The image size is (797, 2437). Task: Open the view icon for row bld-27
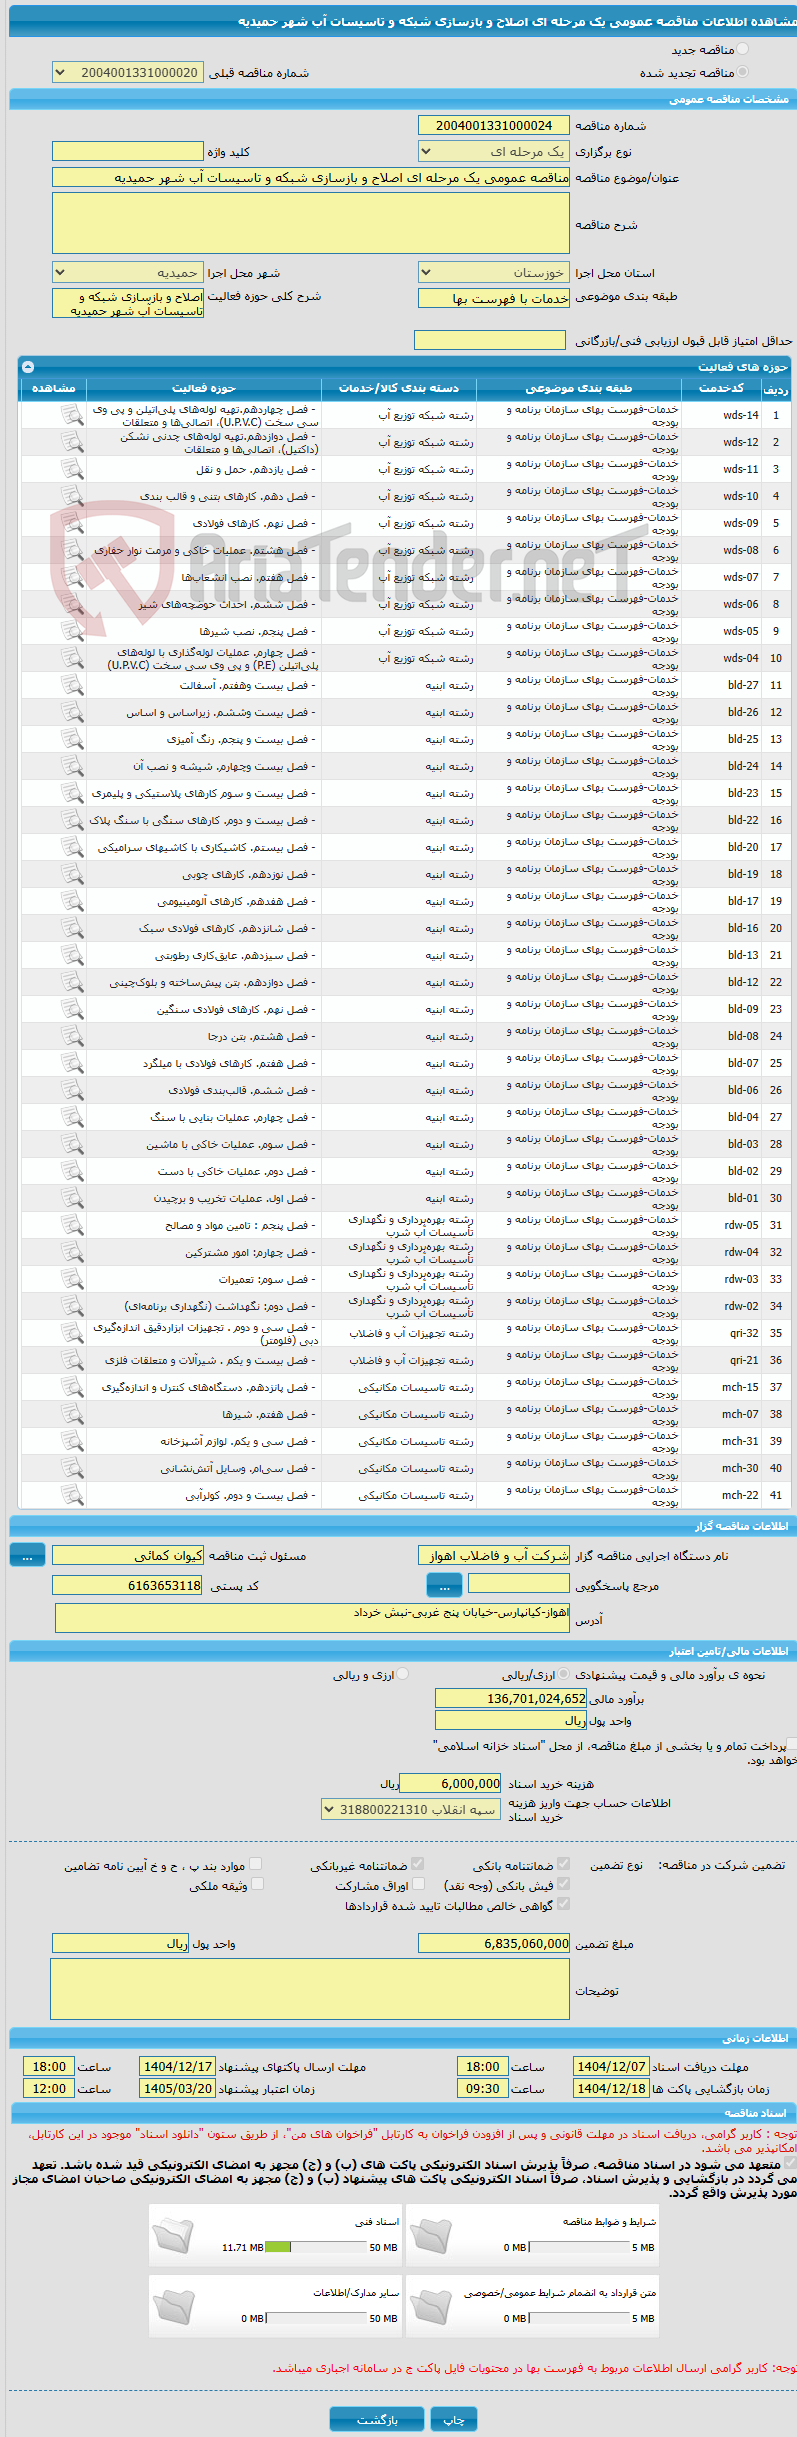[72, 685]
